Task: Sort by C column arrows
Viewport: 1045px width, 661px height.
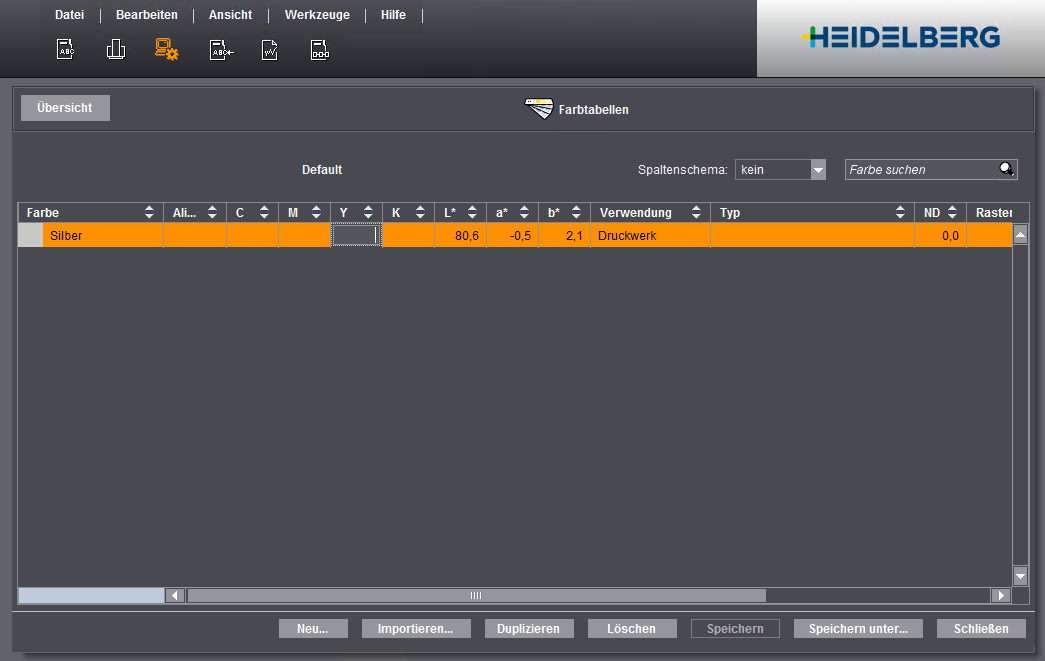Action: point(265,213)
